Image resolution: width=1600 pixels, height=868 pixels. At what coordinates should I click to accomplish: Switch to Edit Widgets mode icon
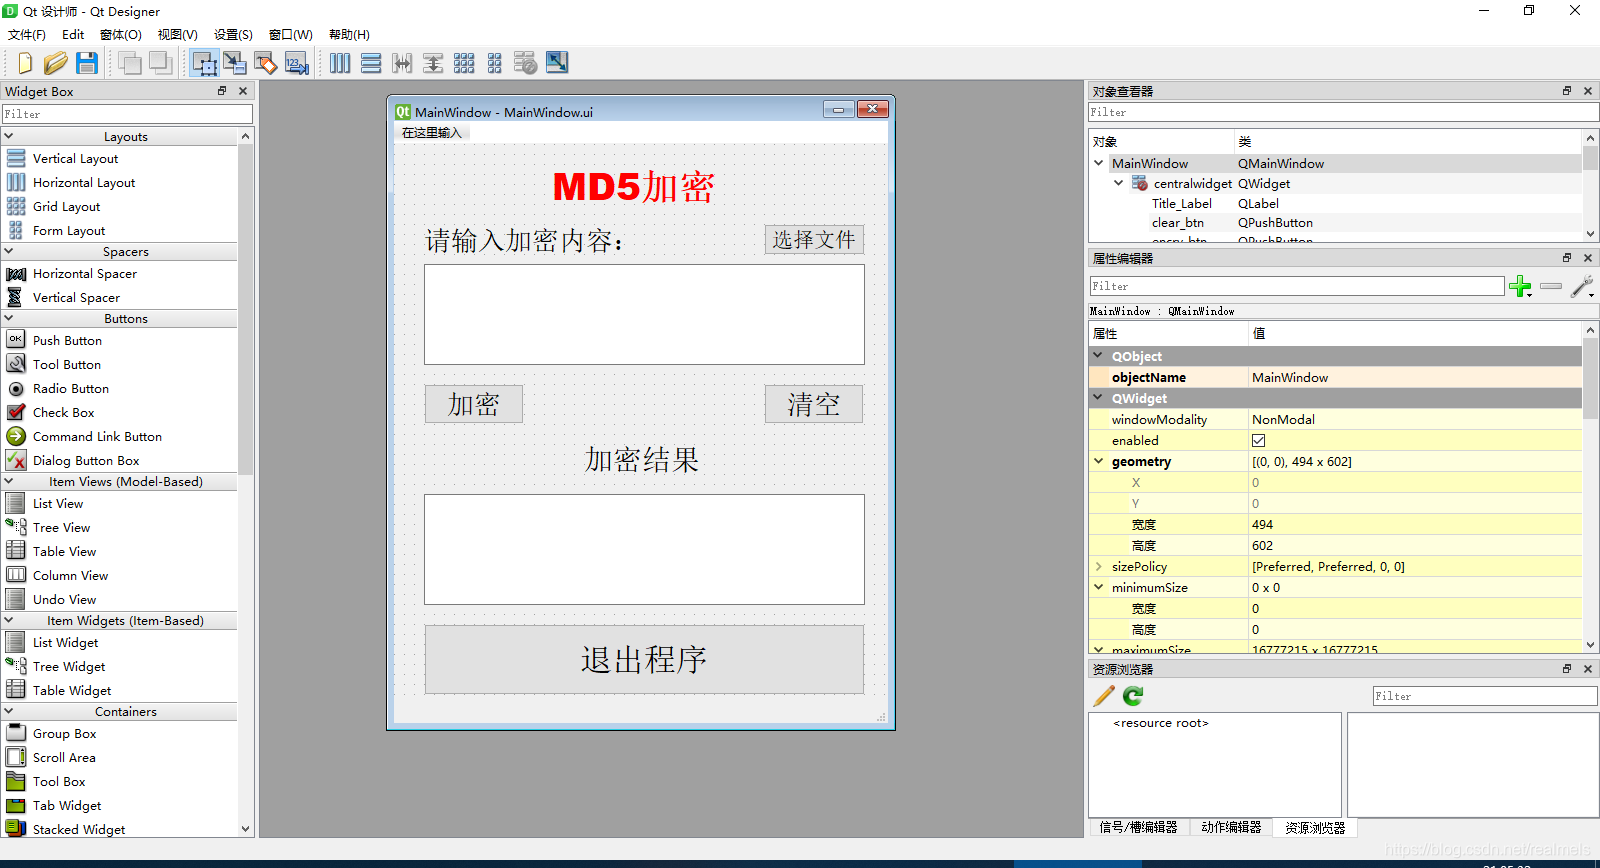pos(205,63)
